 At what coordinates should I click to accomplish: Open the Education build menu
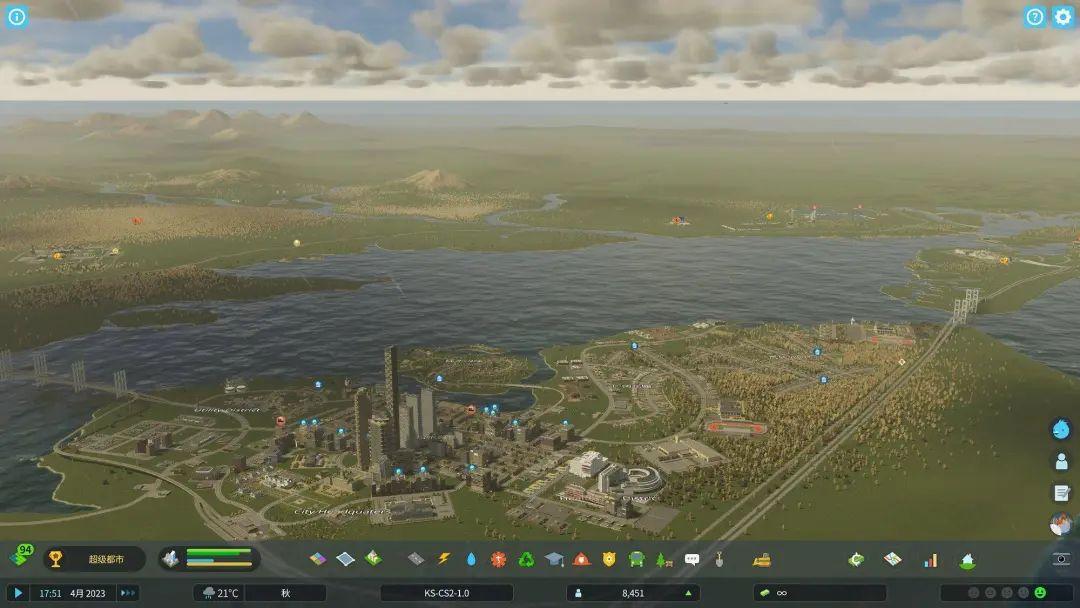point(554,559)
